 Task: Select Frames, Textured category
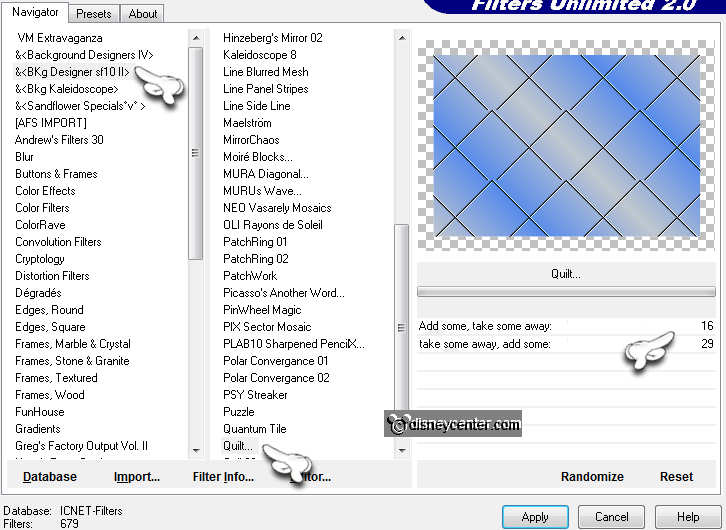coord(56,378)
